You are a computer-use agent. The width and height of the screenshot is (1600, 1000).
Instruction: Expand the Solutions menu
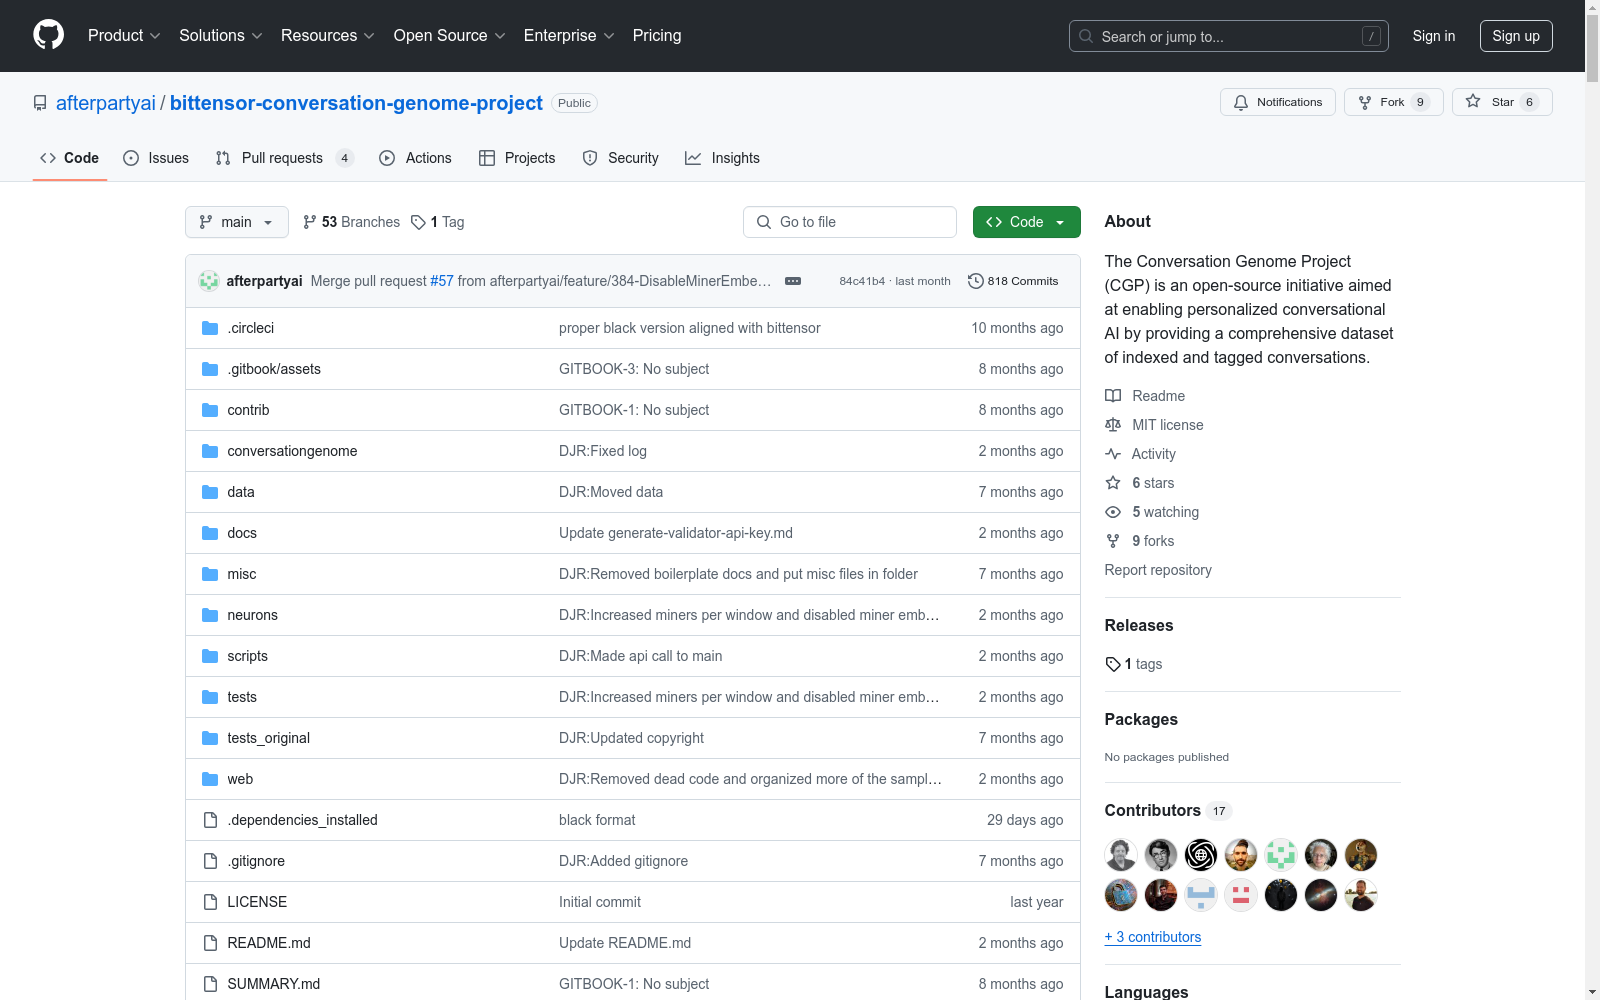click(221, 35)
